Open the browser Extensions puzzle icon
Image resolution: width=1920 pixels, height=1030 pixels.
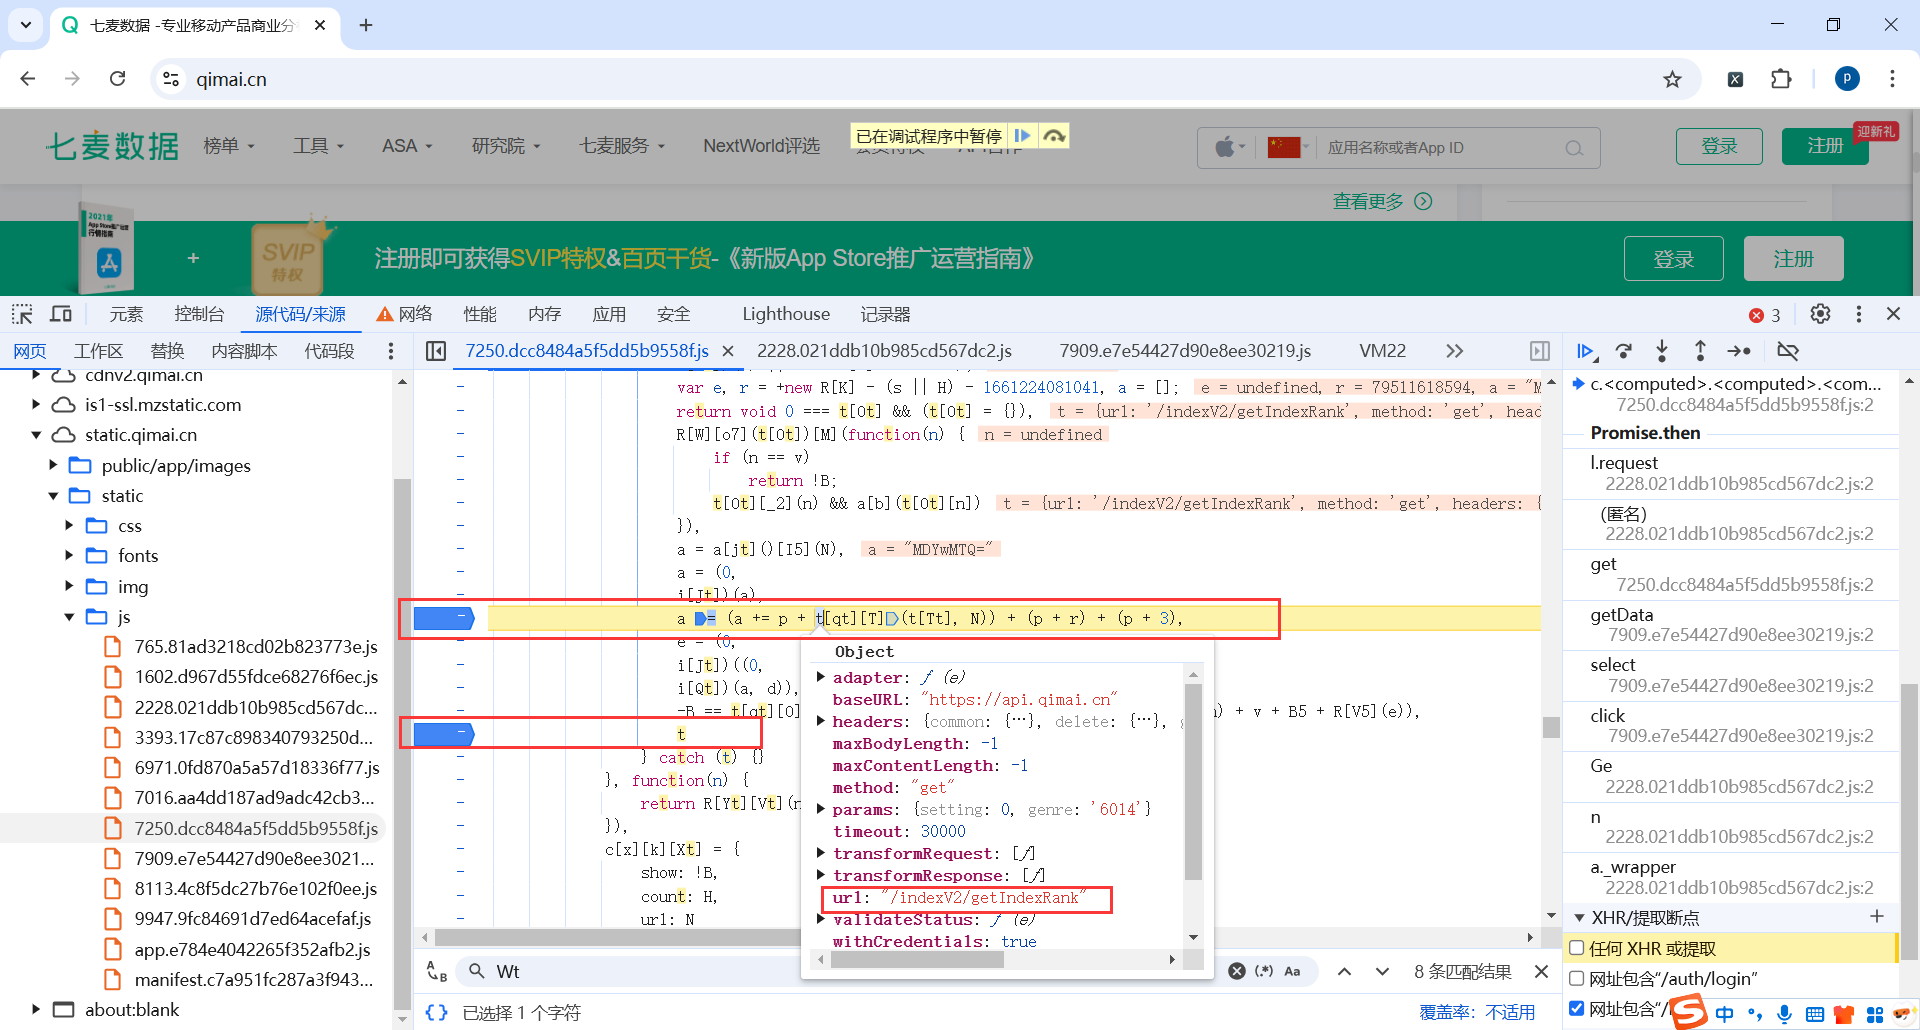tap(1781, 79)
